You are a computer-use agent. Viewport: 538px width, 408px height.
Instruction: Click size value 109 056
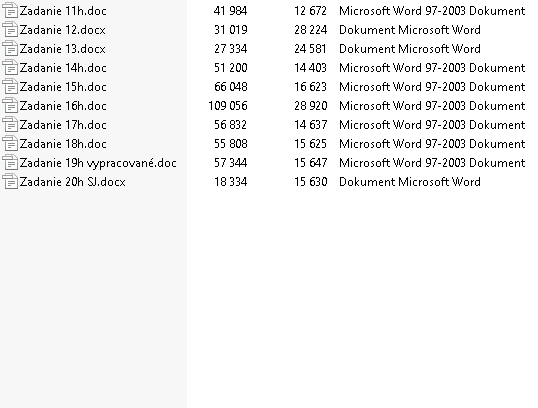pos(228,106)
